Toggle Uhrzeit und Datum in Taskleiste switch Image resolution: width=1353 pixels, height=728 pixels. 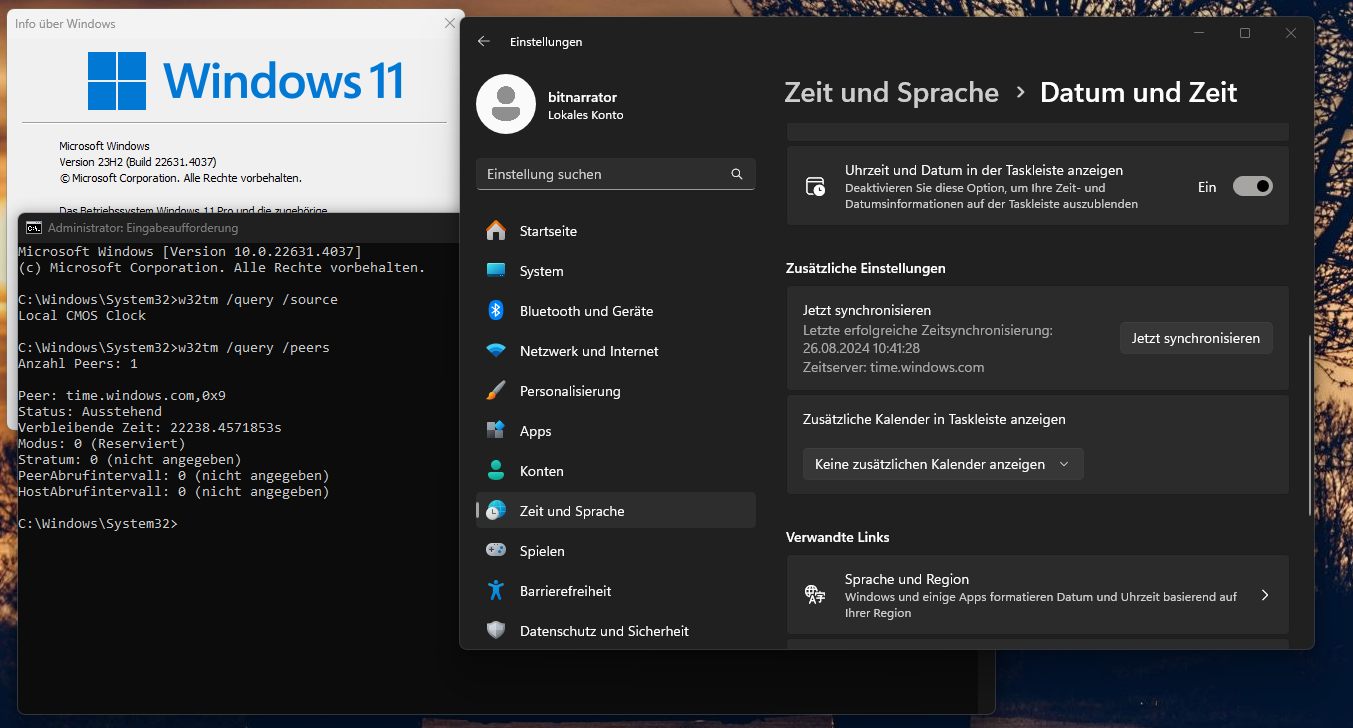point(1252,186)
